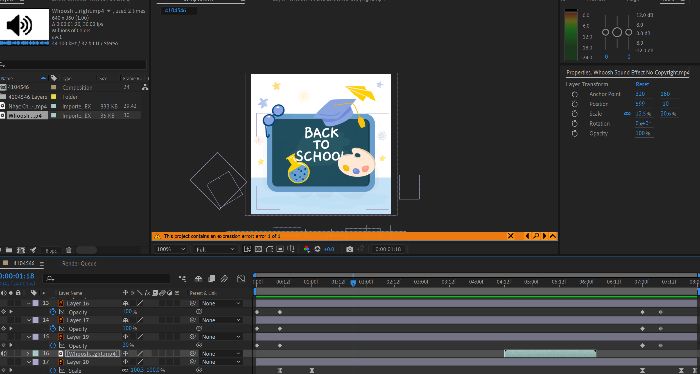
Task: Click the Project panel search field
Action: coord(74,65)
